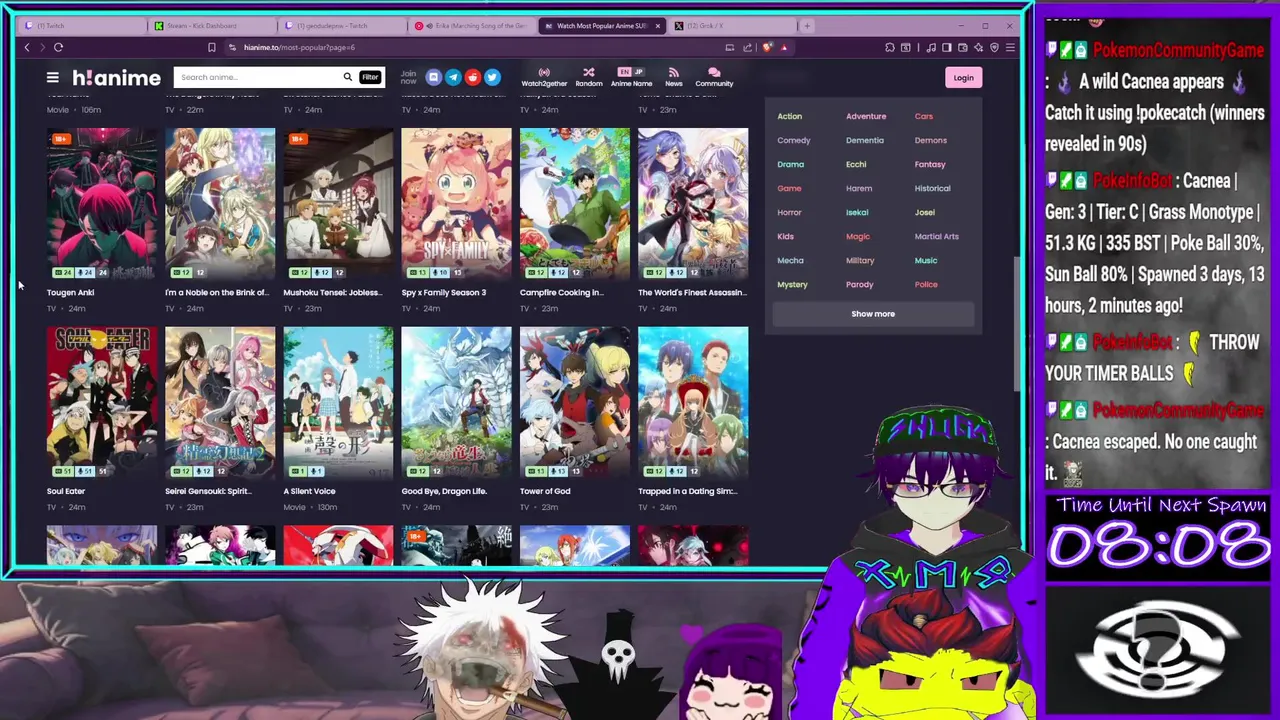Select the Dementia genre
This screenshot has width=1280, height=720.
pyautogui.click(x=865, y=140)
